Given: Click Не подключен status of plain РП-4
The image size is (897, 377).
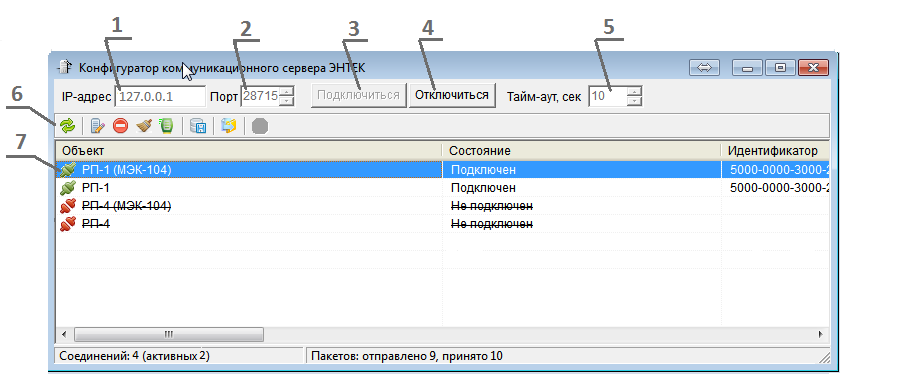Looking at the screenshot, I should coord(492,224).
